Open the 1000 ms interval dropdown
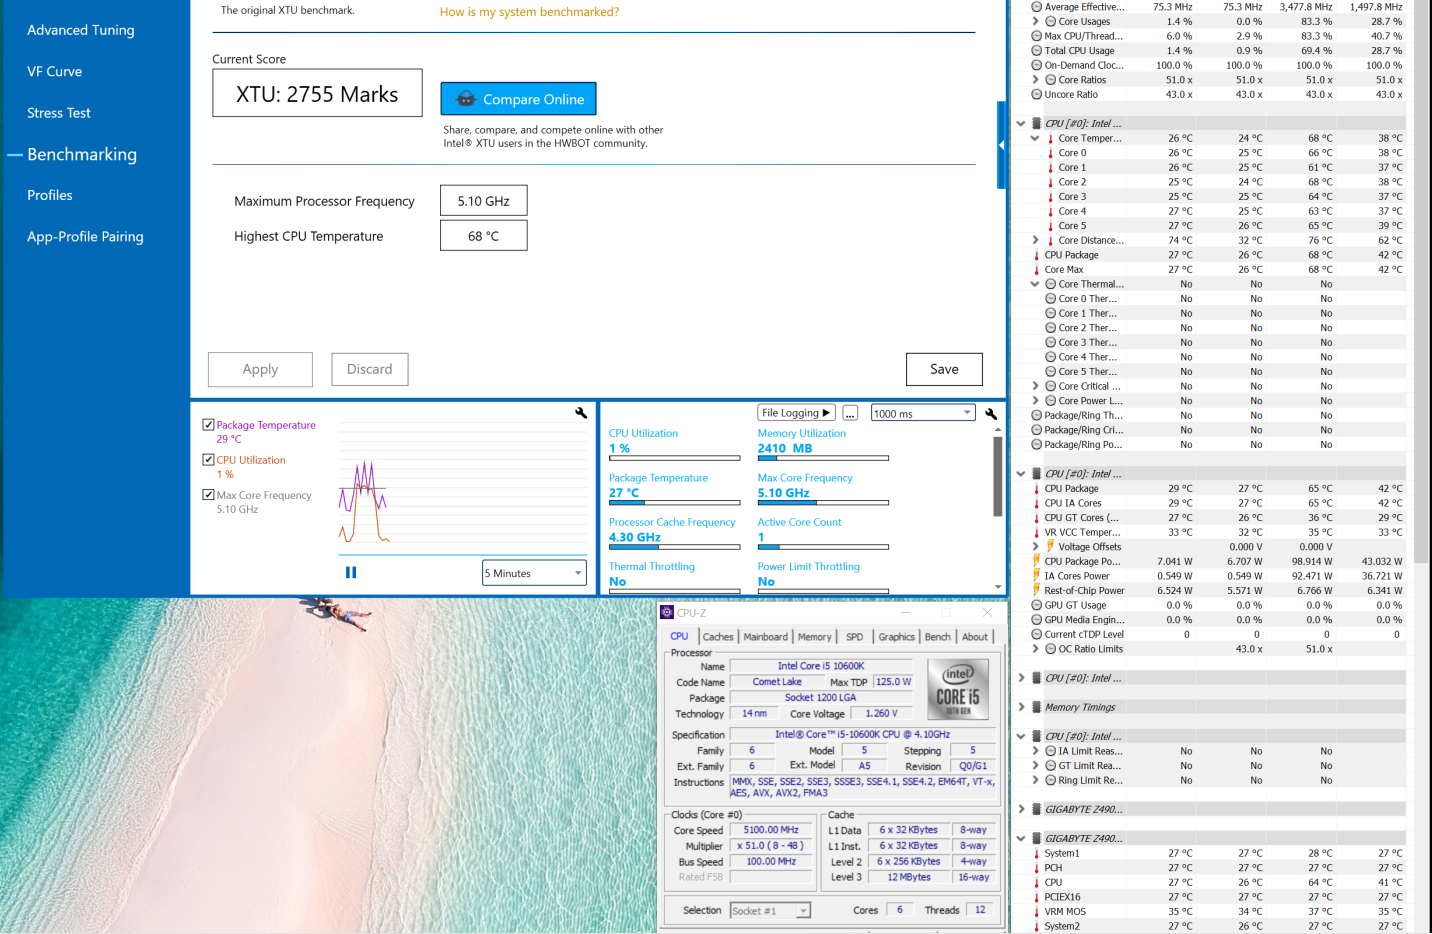 923,413
